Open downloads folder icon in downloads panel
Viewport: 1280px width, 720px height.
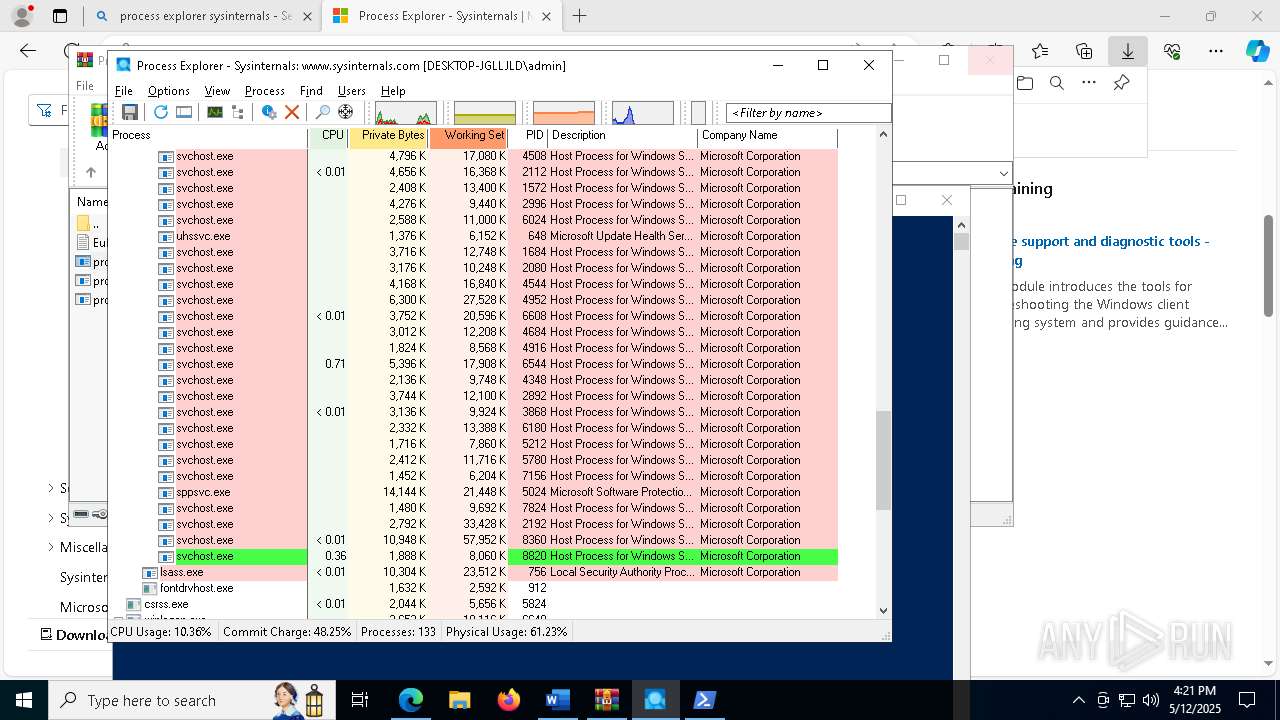1024,83
